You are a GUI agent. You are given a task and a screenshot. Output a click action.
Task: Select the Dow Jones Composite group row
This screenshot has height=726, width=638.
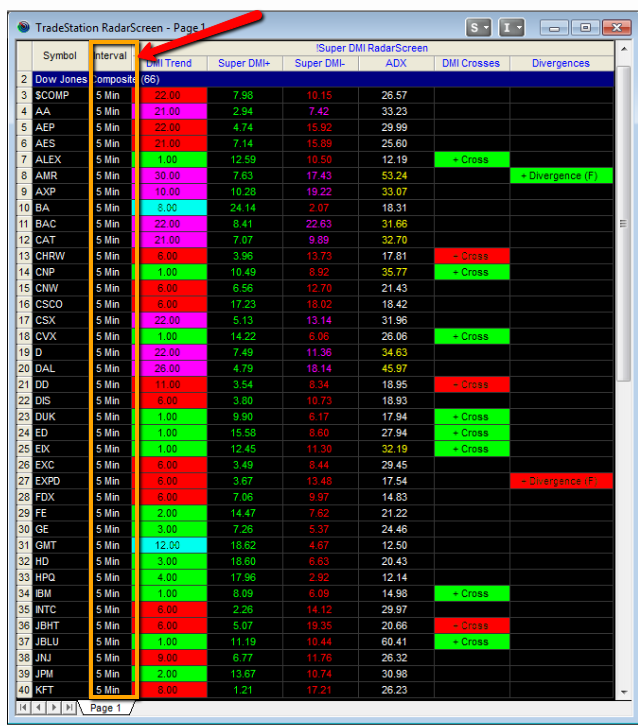pos(323,79)
